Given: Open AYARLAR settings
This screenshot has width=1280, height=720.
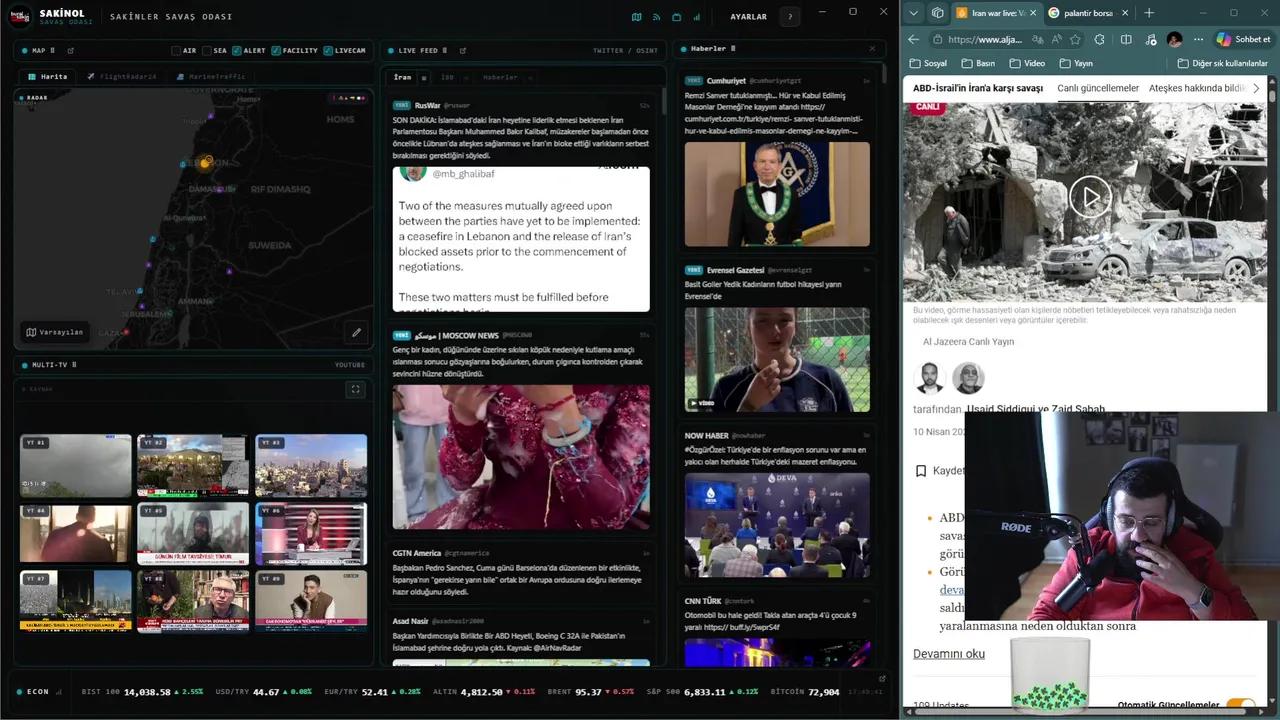Looking at the screenshot, I should 749,17.
